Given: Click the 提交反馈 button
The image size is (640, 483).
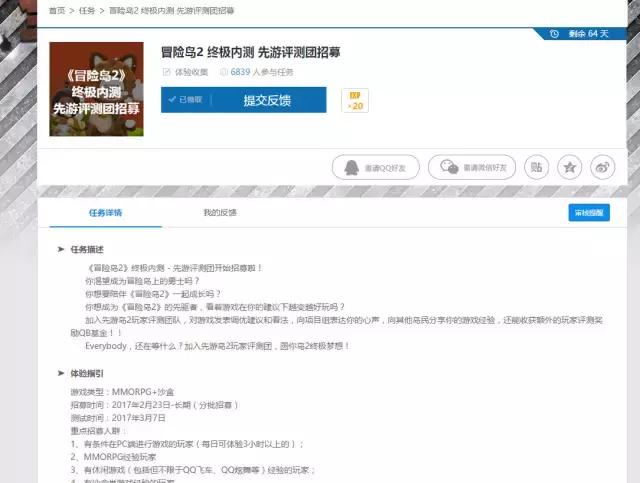Looking at the screenshot, I should pos(267,100).
